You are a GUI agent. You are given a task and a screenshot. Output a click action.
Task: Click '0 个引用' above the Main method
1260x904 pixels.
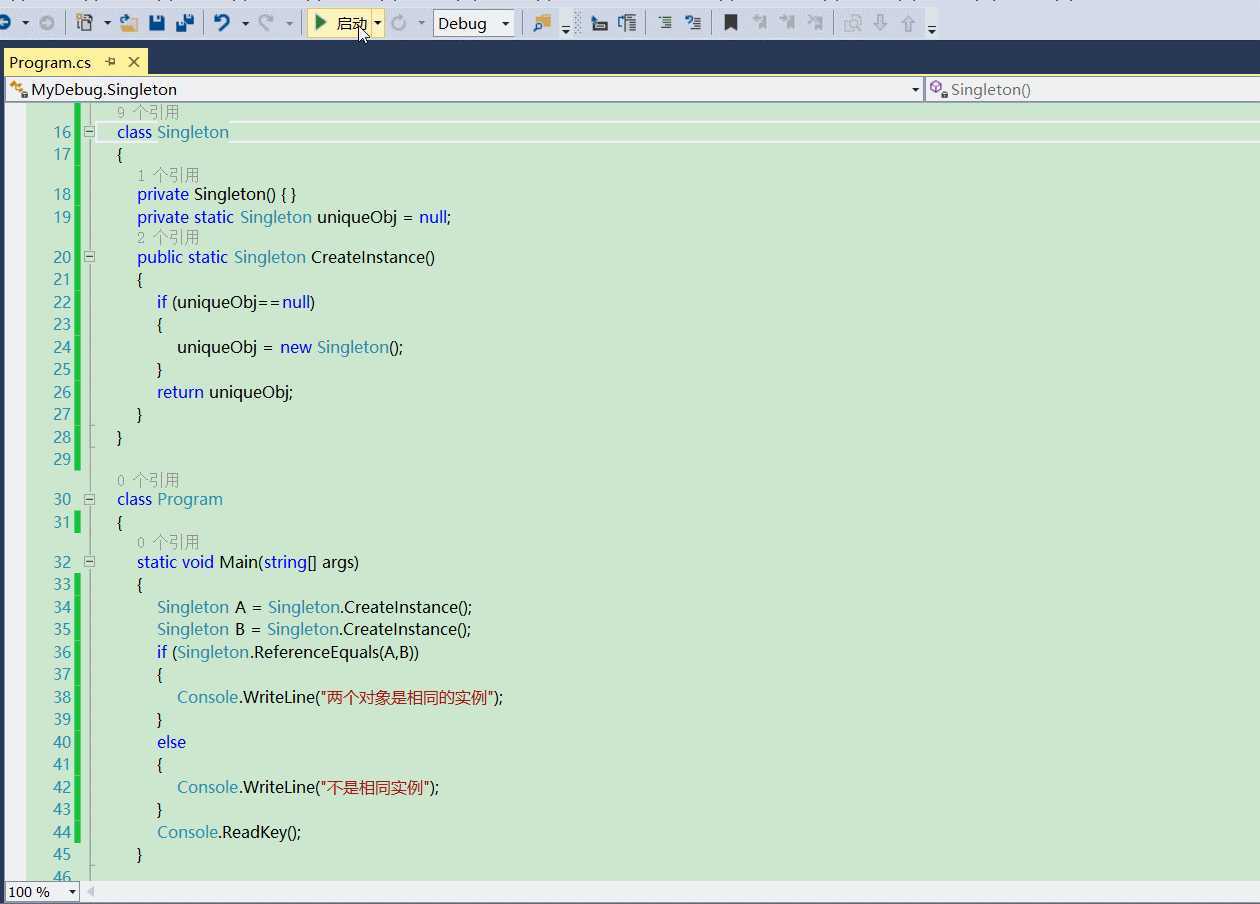click(x=168, y=542)
